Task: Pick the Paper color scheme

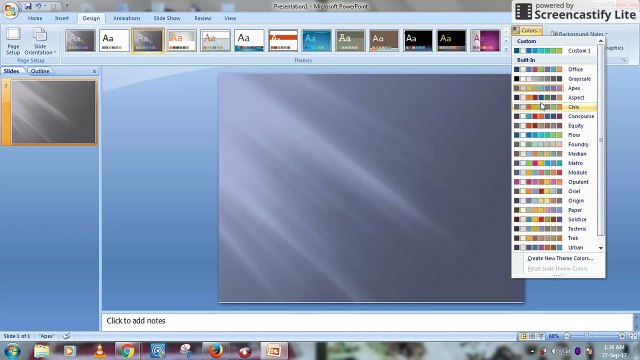Action: (554, 210)
